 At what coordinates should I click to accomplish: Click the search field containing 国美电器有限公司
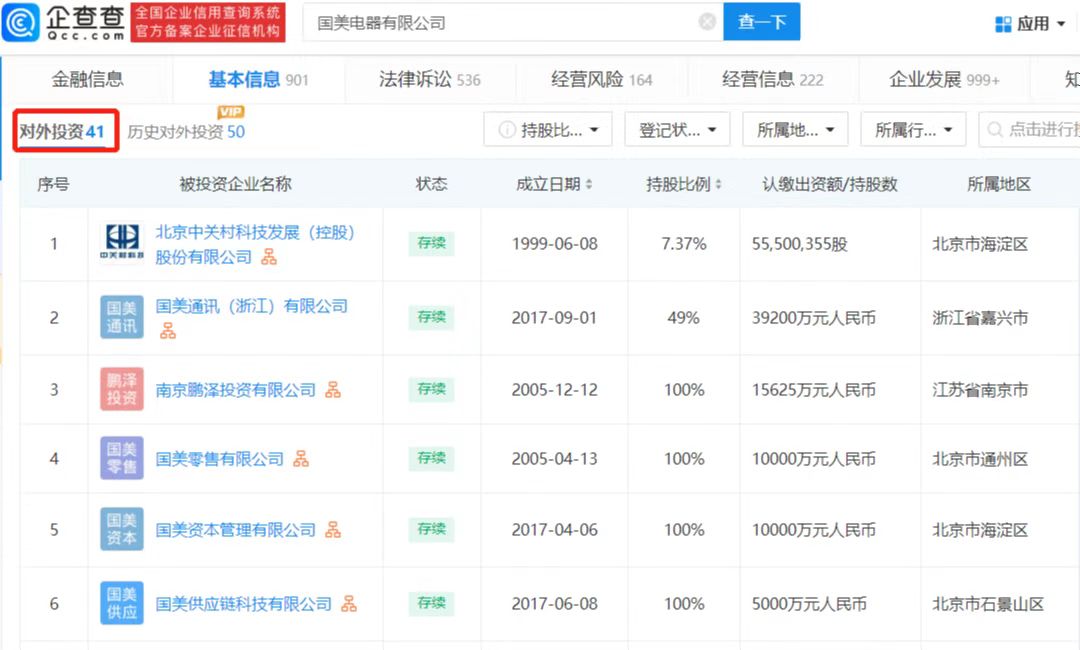tap(513, 22)
